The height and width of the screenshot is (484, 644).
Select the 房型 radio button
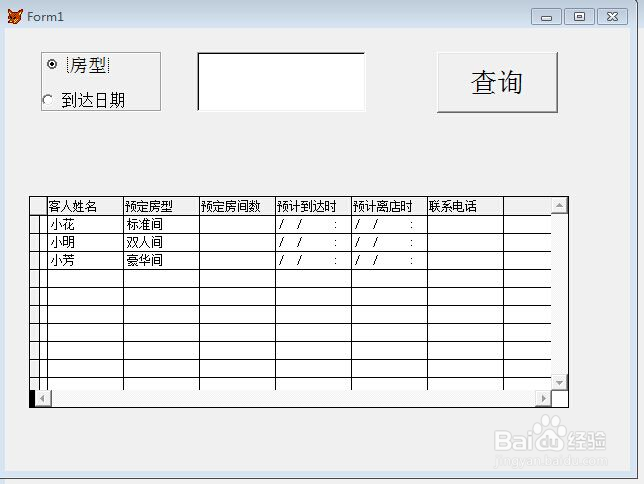52,64
